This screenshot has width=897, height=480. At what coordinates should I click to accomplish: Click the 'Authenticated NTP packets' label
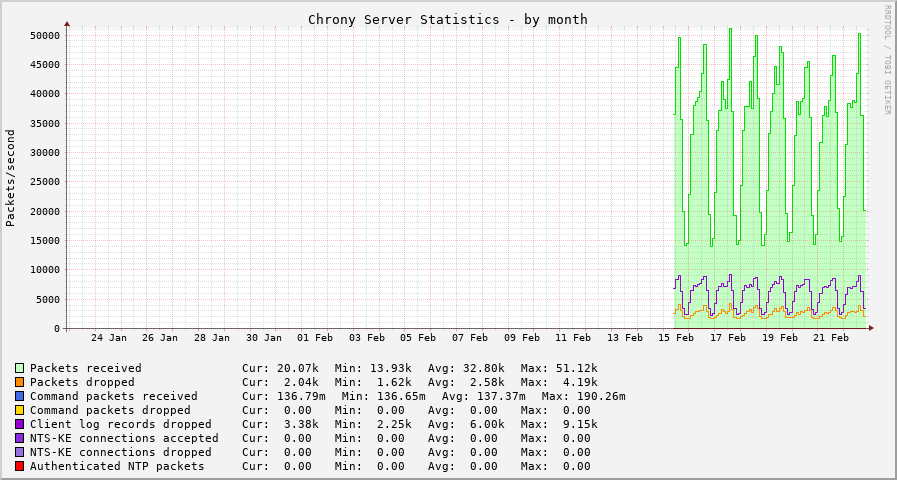117,466
